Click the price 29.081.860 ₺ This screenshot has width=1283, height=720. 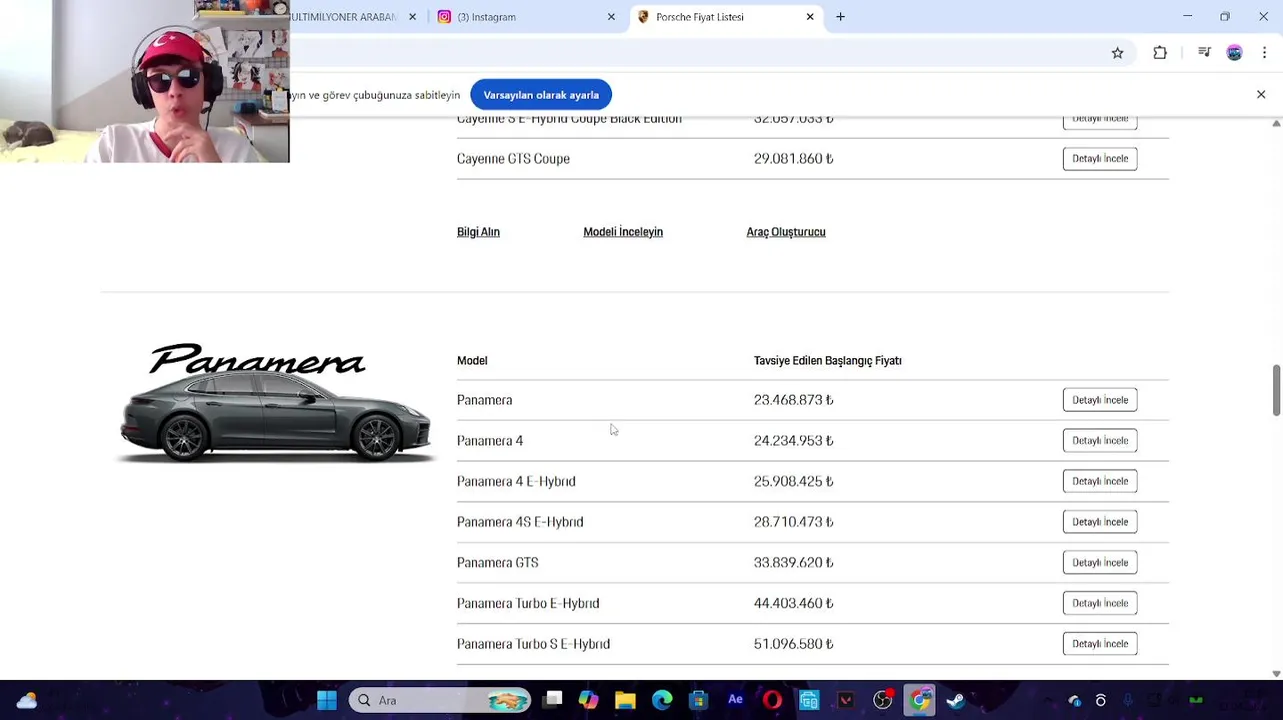click(x=794, y=159)
